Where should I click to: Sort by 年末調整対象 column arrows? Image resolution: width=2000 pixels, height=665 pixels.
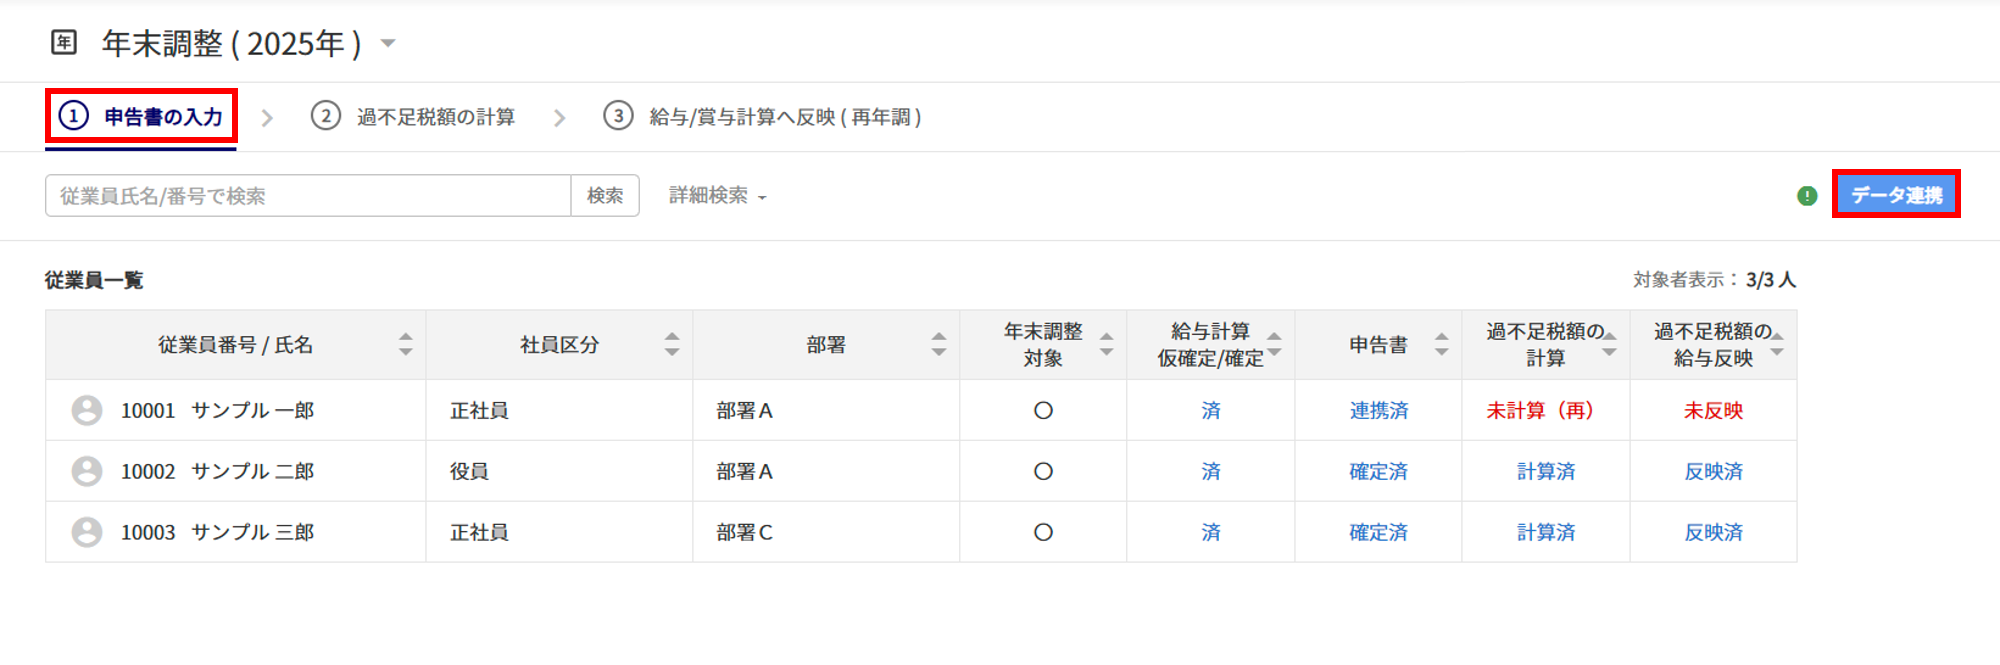coord(1106,345)
